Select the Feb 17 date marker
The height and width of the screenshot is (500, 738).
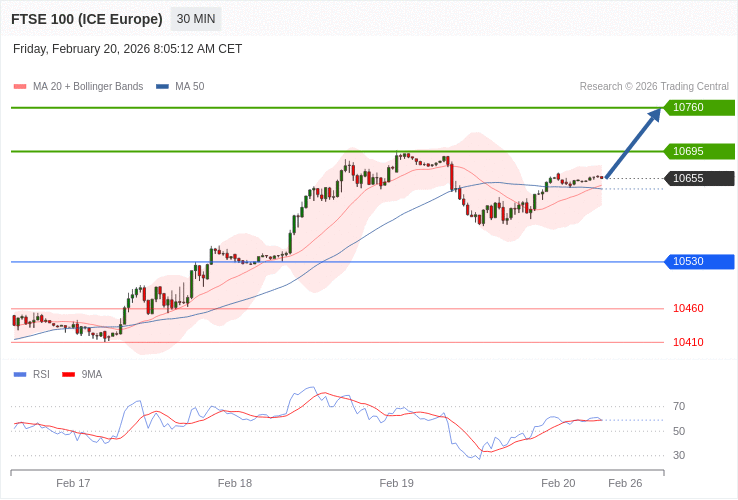tap(73, 484)
